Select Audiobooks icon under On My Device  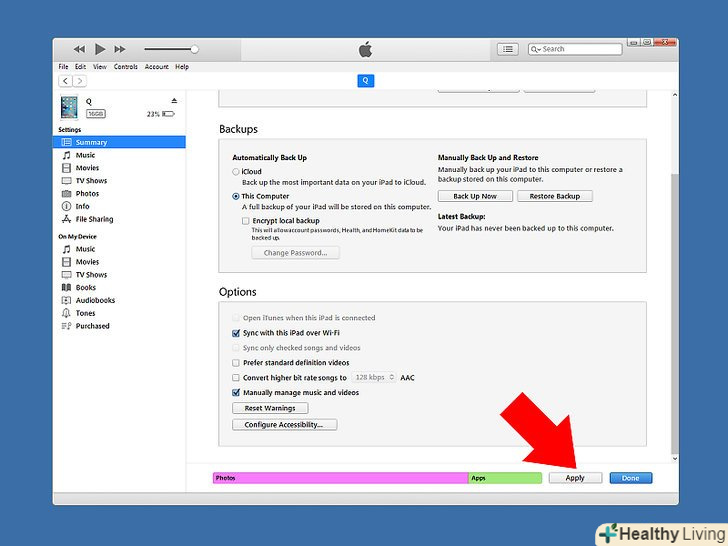(67, 300)
